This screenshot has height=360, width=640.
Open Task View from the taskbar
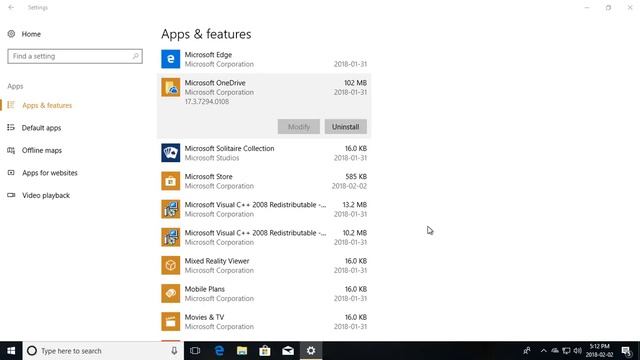195,351
